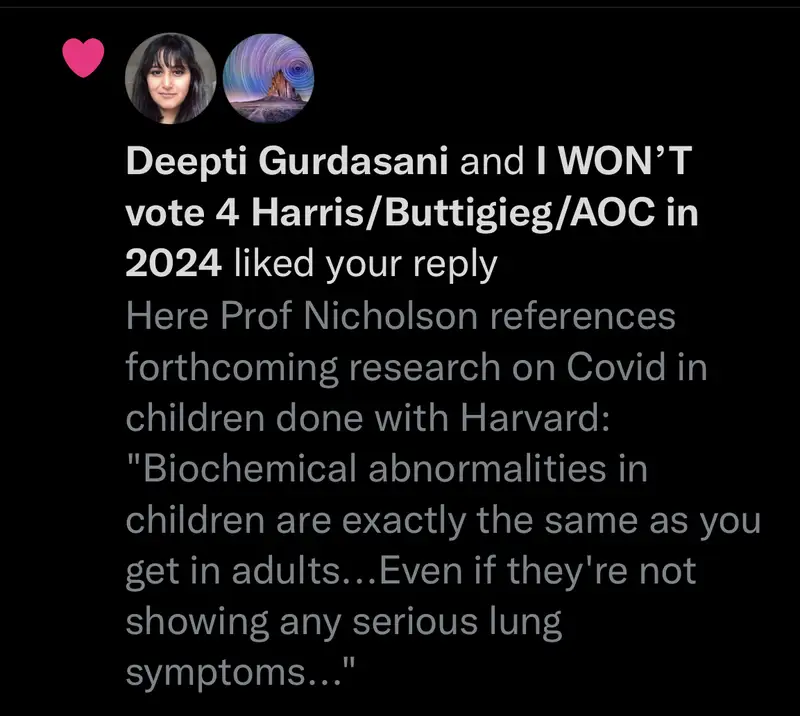Click the pink heart like icon

point(83,60)
